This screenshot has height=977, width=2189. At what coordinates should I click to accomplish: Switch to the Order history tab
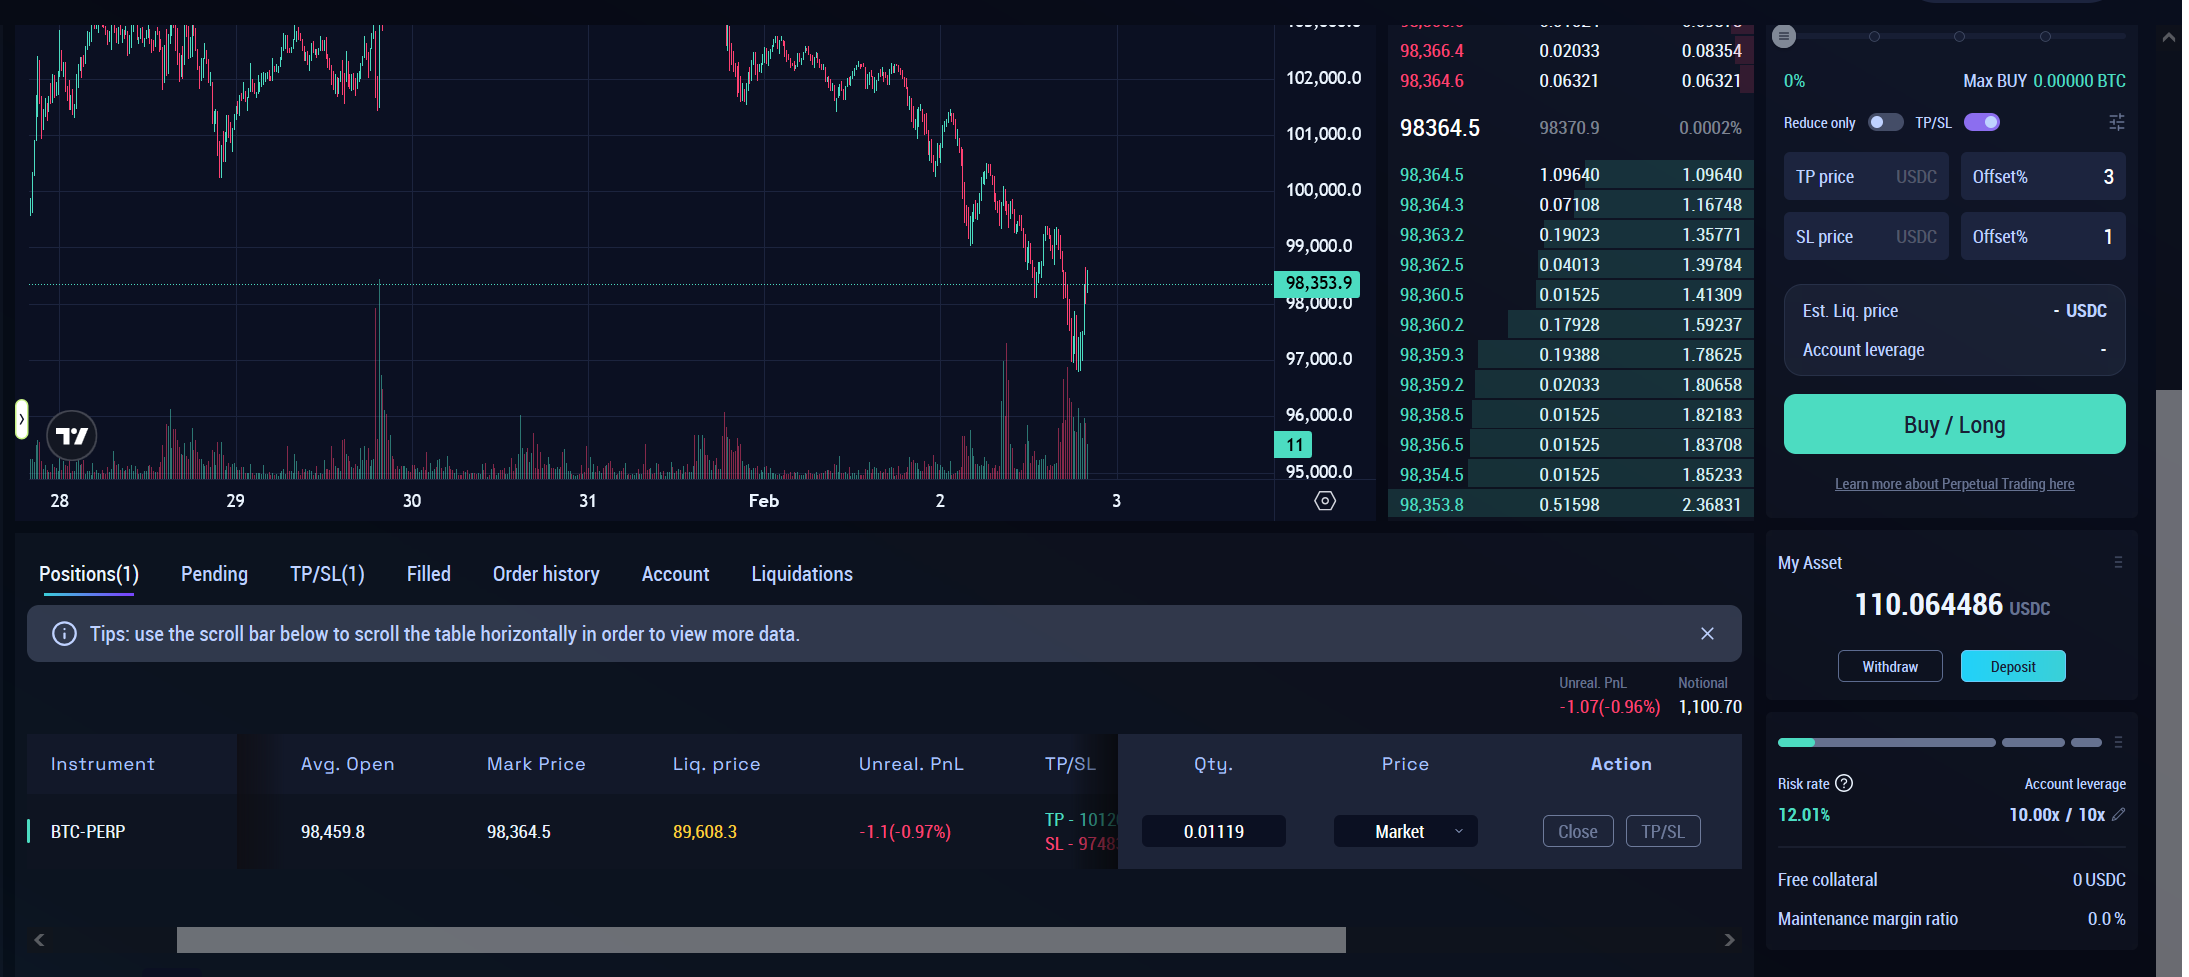tap(546, 574)
